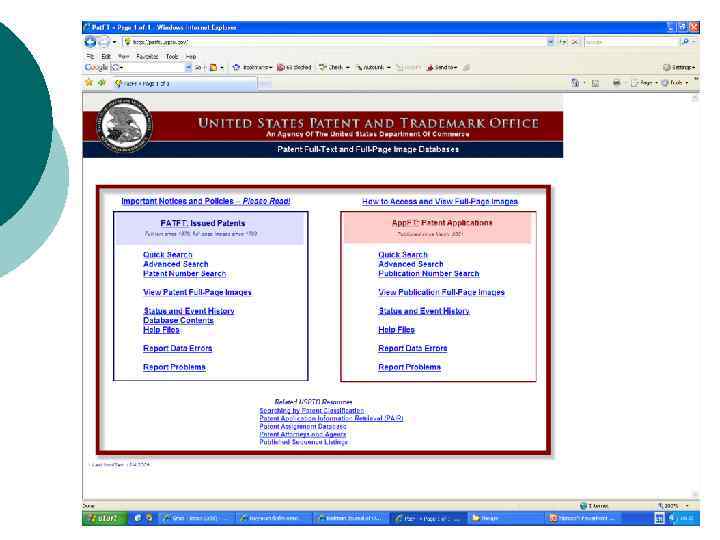
Task: Click the Windows Start button
Action: click(105, 518)
